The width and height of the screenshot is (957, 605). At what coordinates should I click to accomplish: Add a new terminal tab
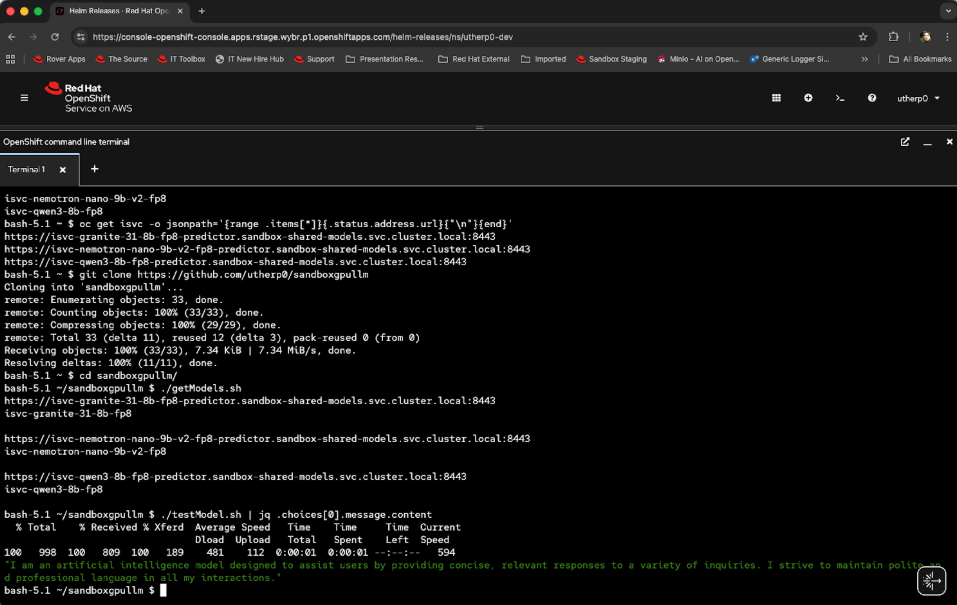point(95,169)
